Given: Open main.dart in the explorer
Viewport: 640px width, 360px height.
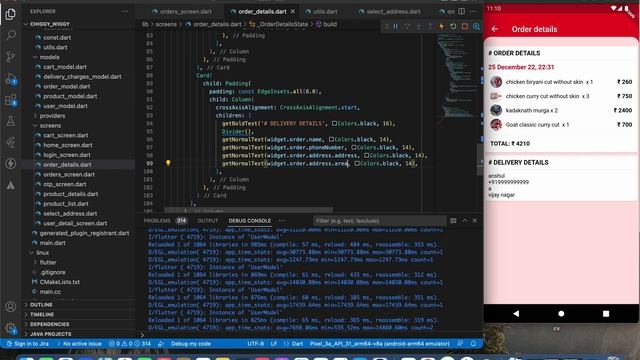Looking at the screenshot, I should coord(52,243).
